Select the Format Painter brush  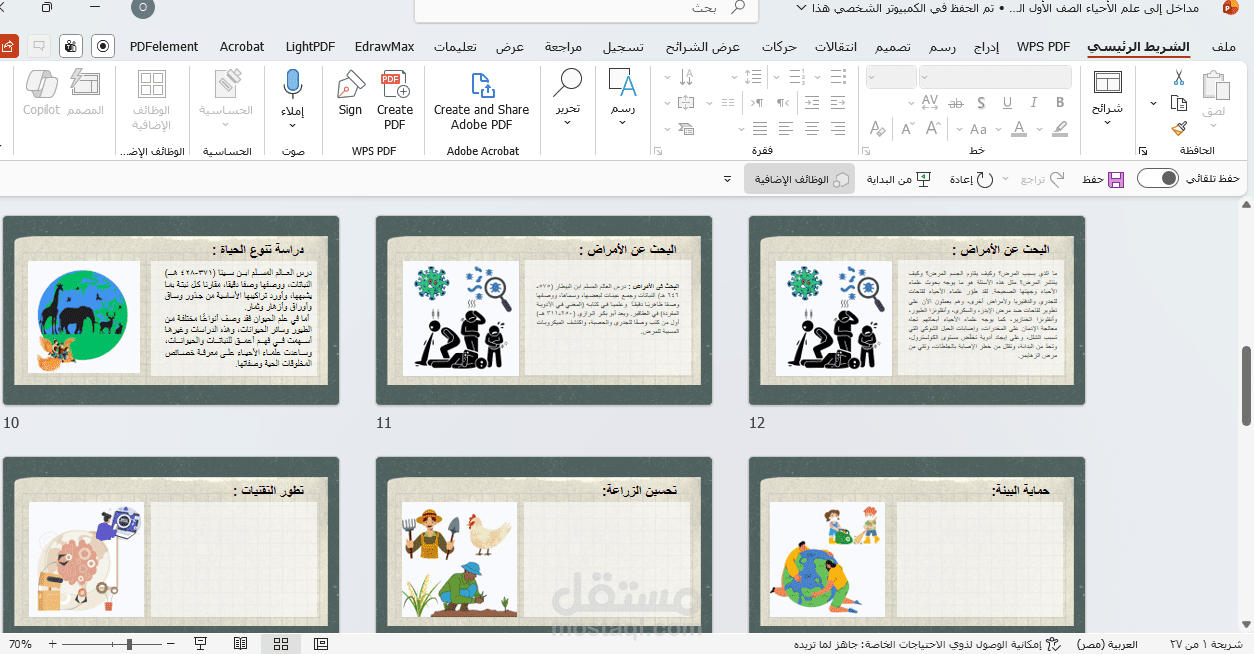coord(1179,128)
